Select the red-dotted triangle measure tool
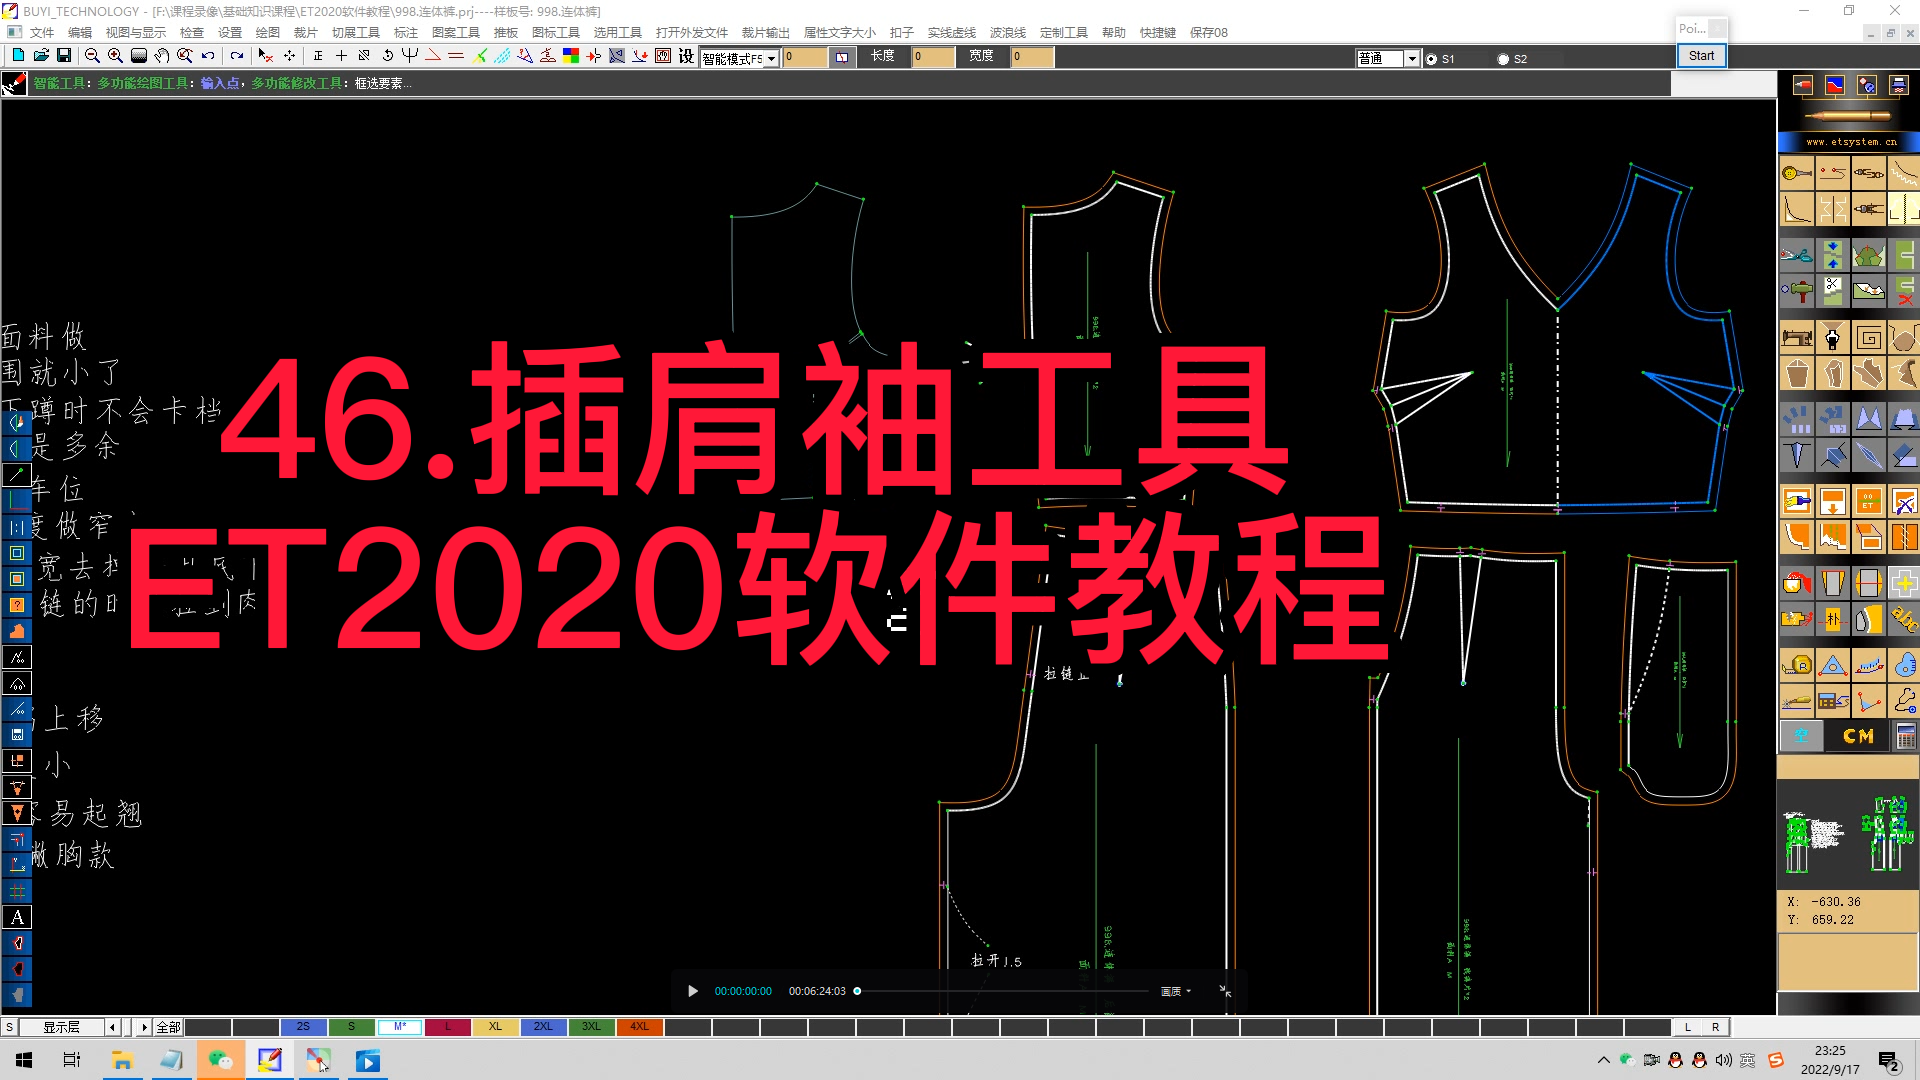Screen dimensions: 1920x1080 click(1832, 666)
